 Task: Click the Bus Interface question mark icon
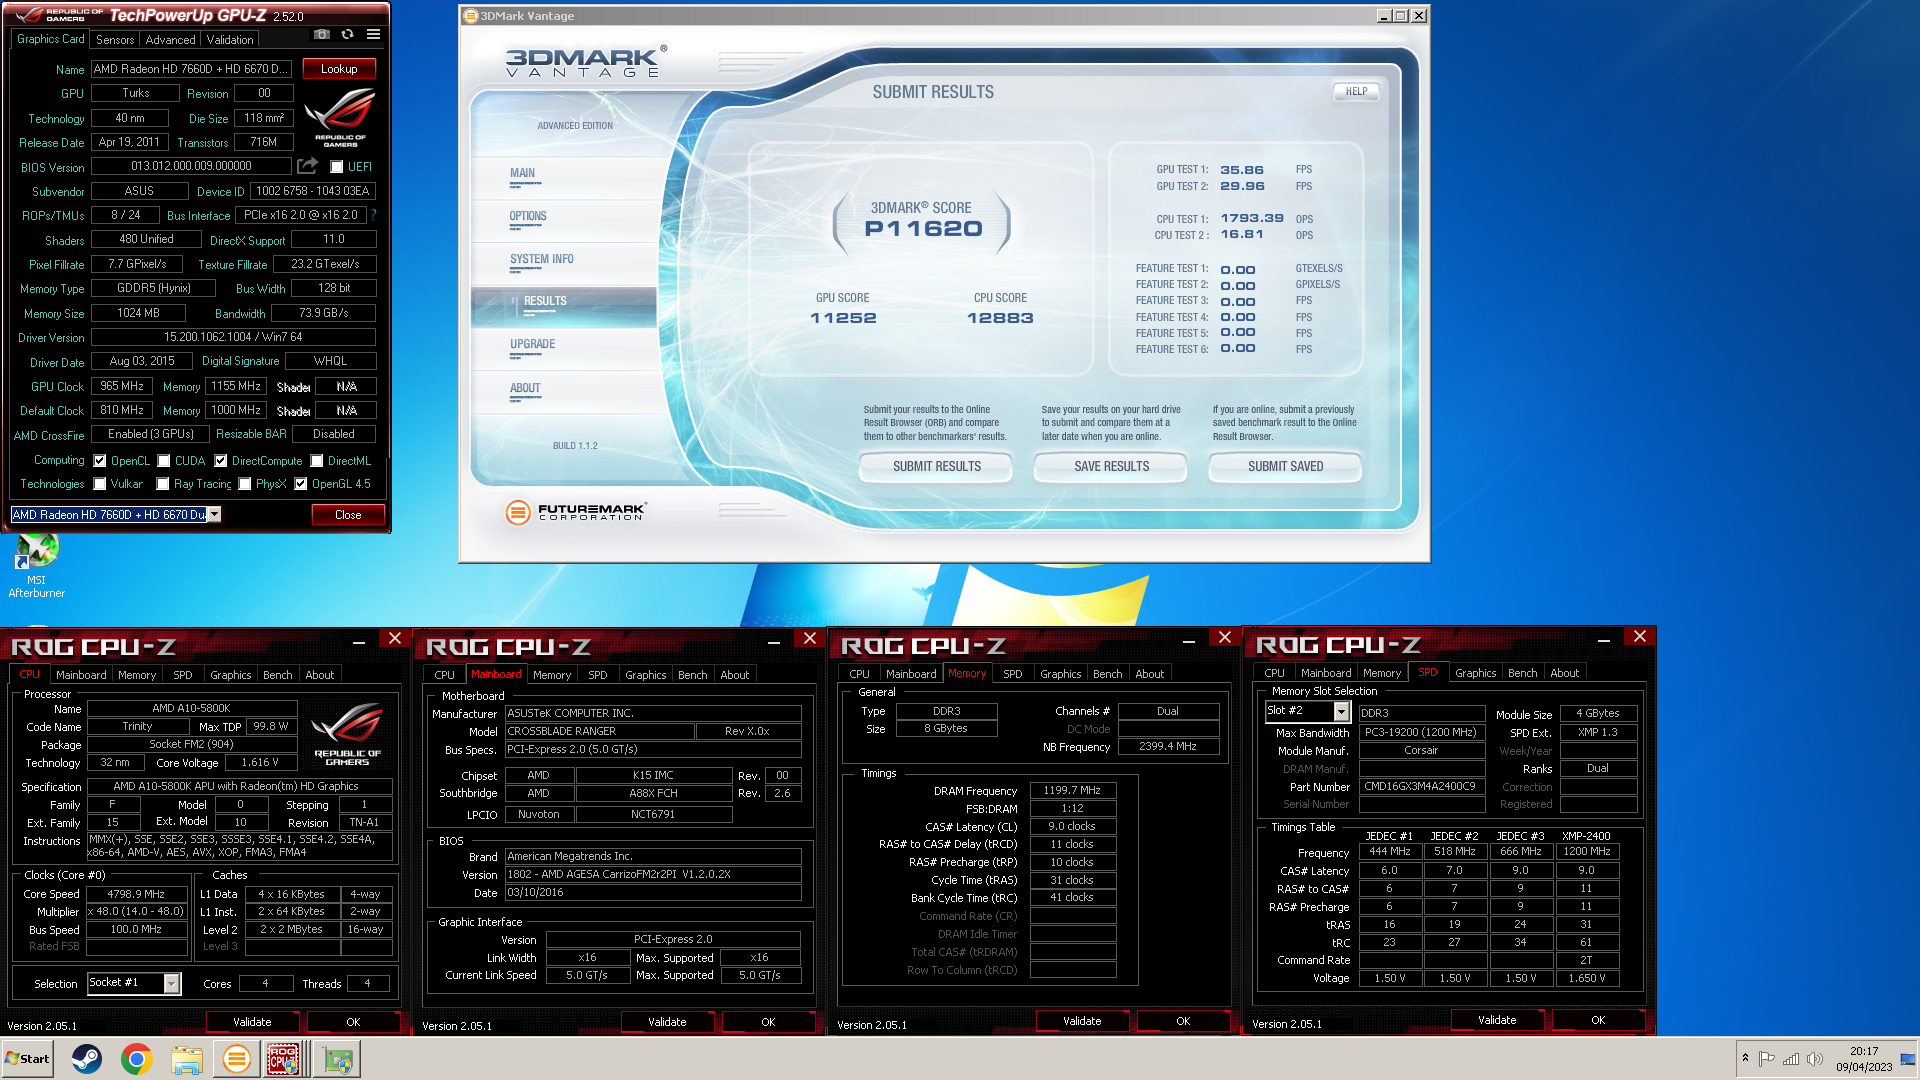[x=374, y=215]
